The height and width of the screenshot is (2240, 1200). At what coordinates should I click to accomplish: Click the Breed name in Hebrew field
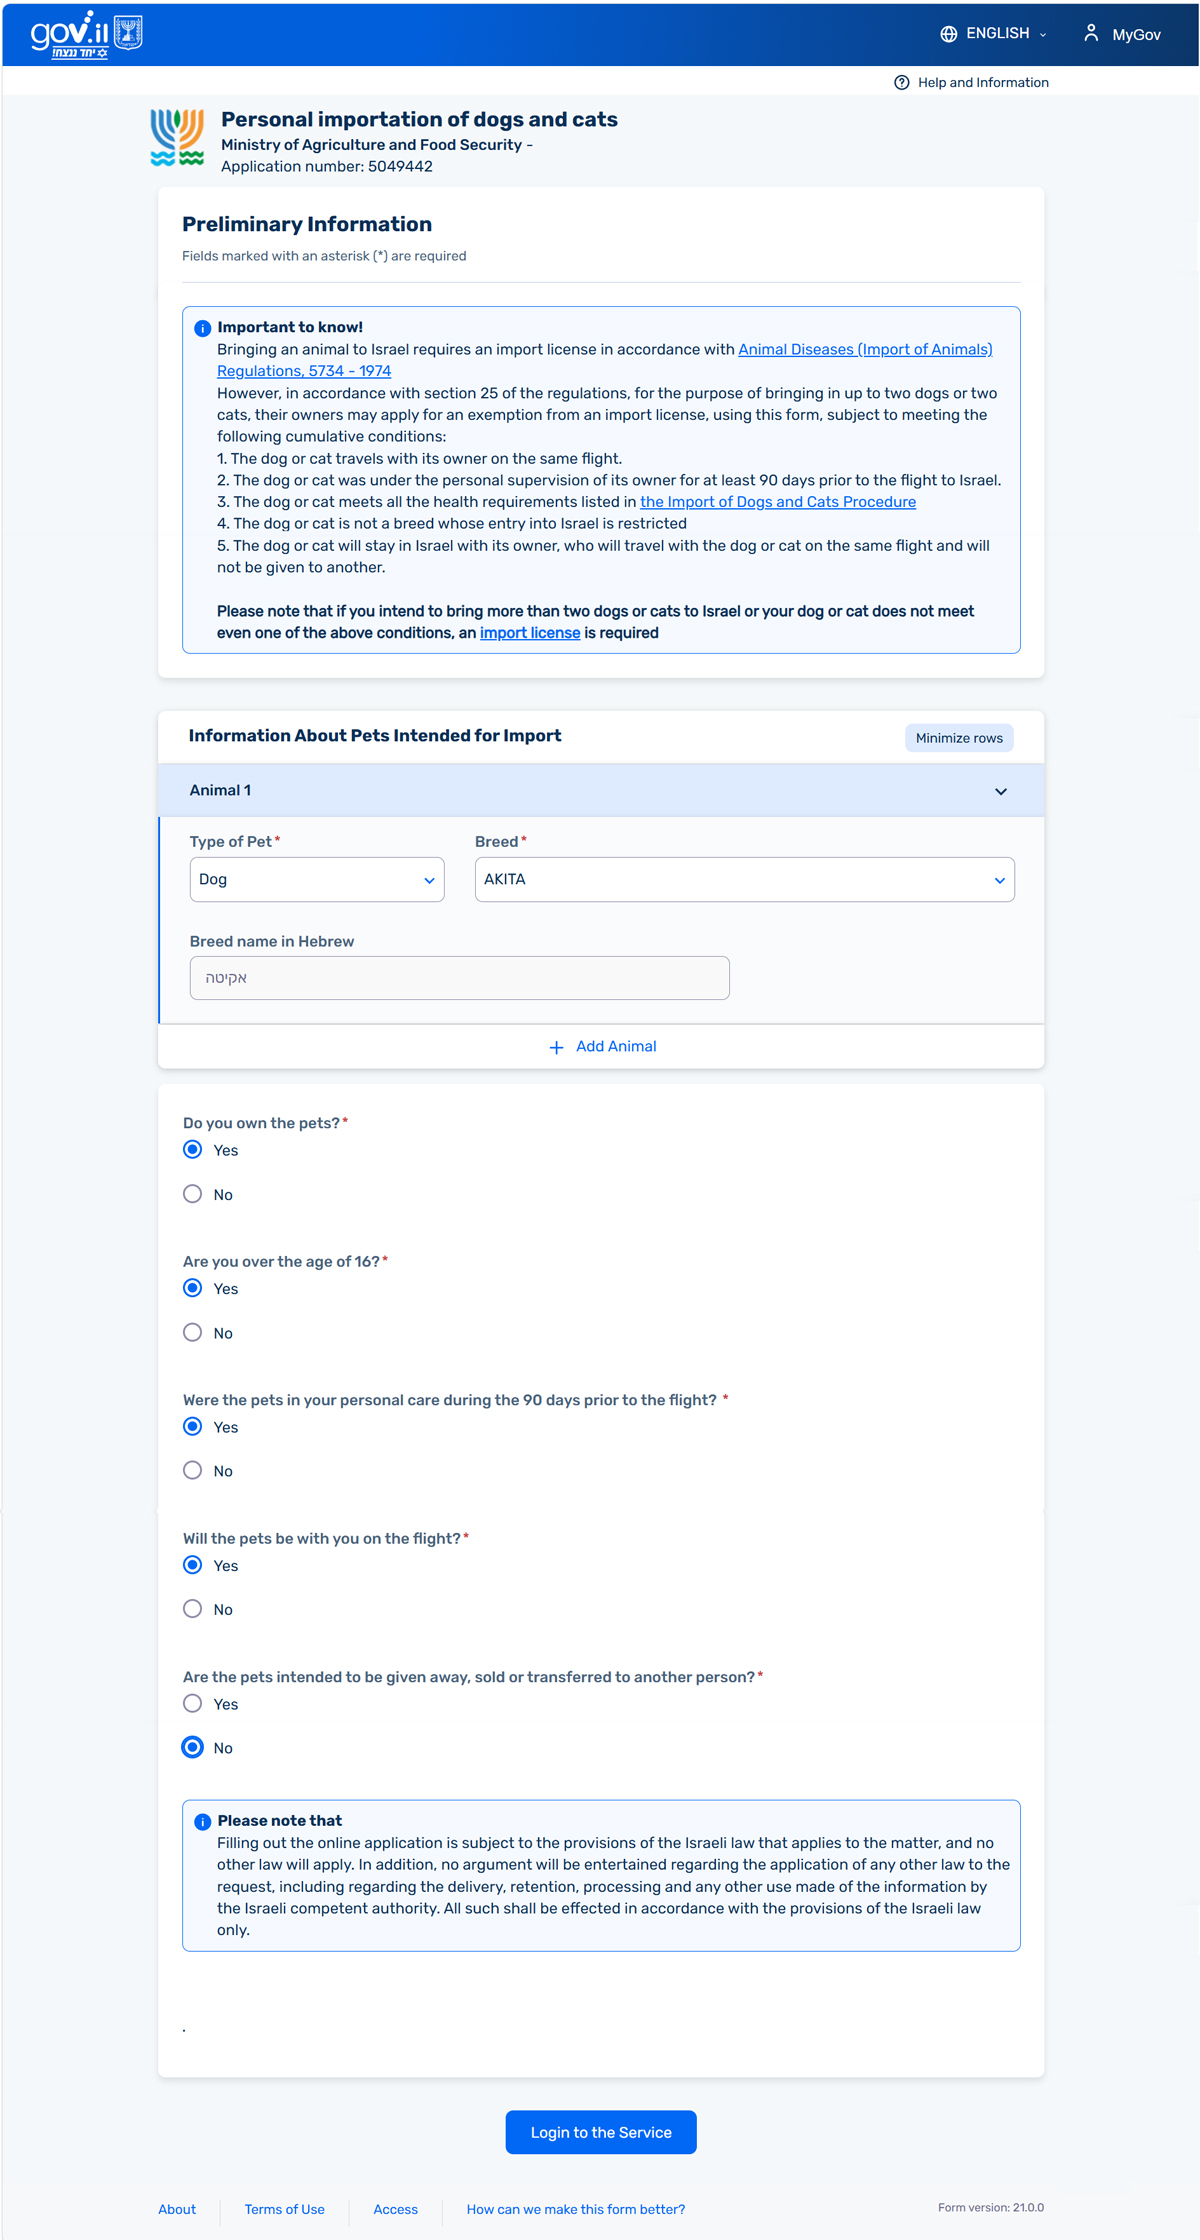pos(459,978)
